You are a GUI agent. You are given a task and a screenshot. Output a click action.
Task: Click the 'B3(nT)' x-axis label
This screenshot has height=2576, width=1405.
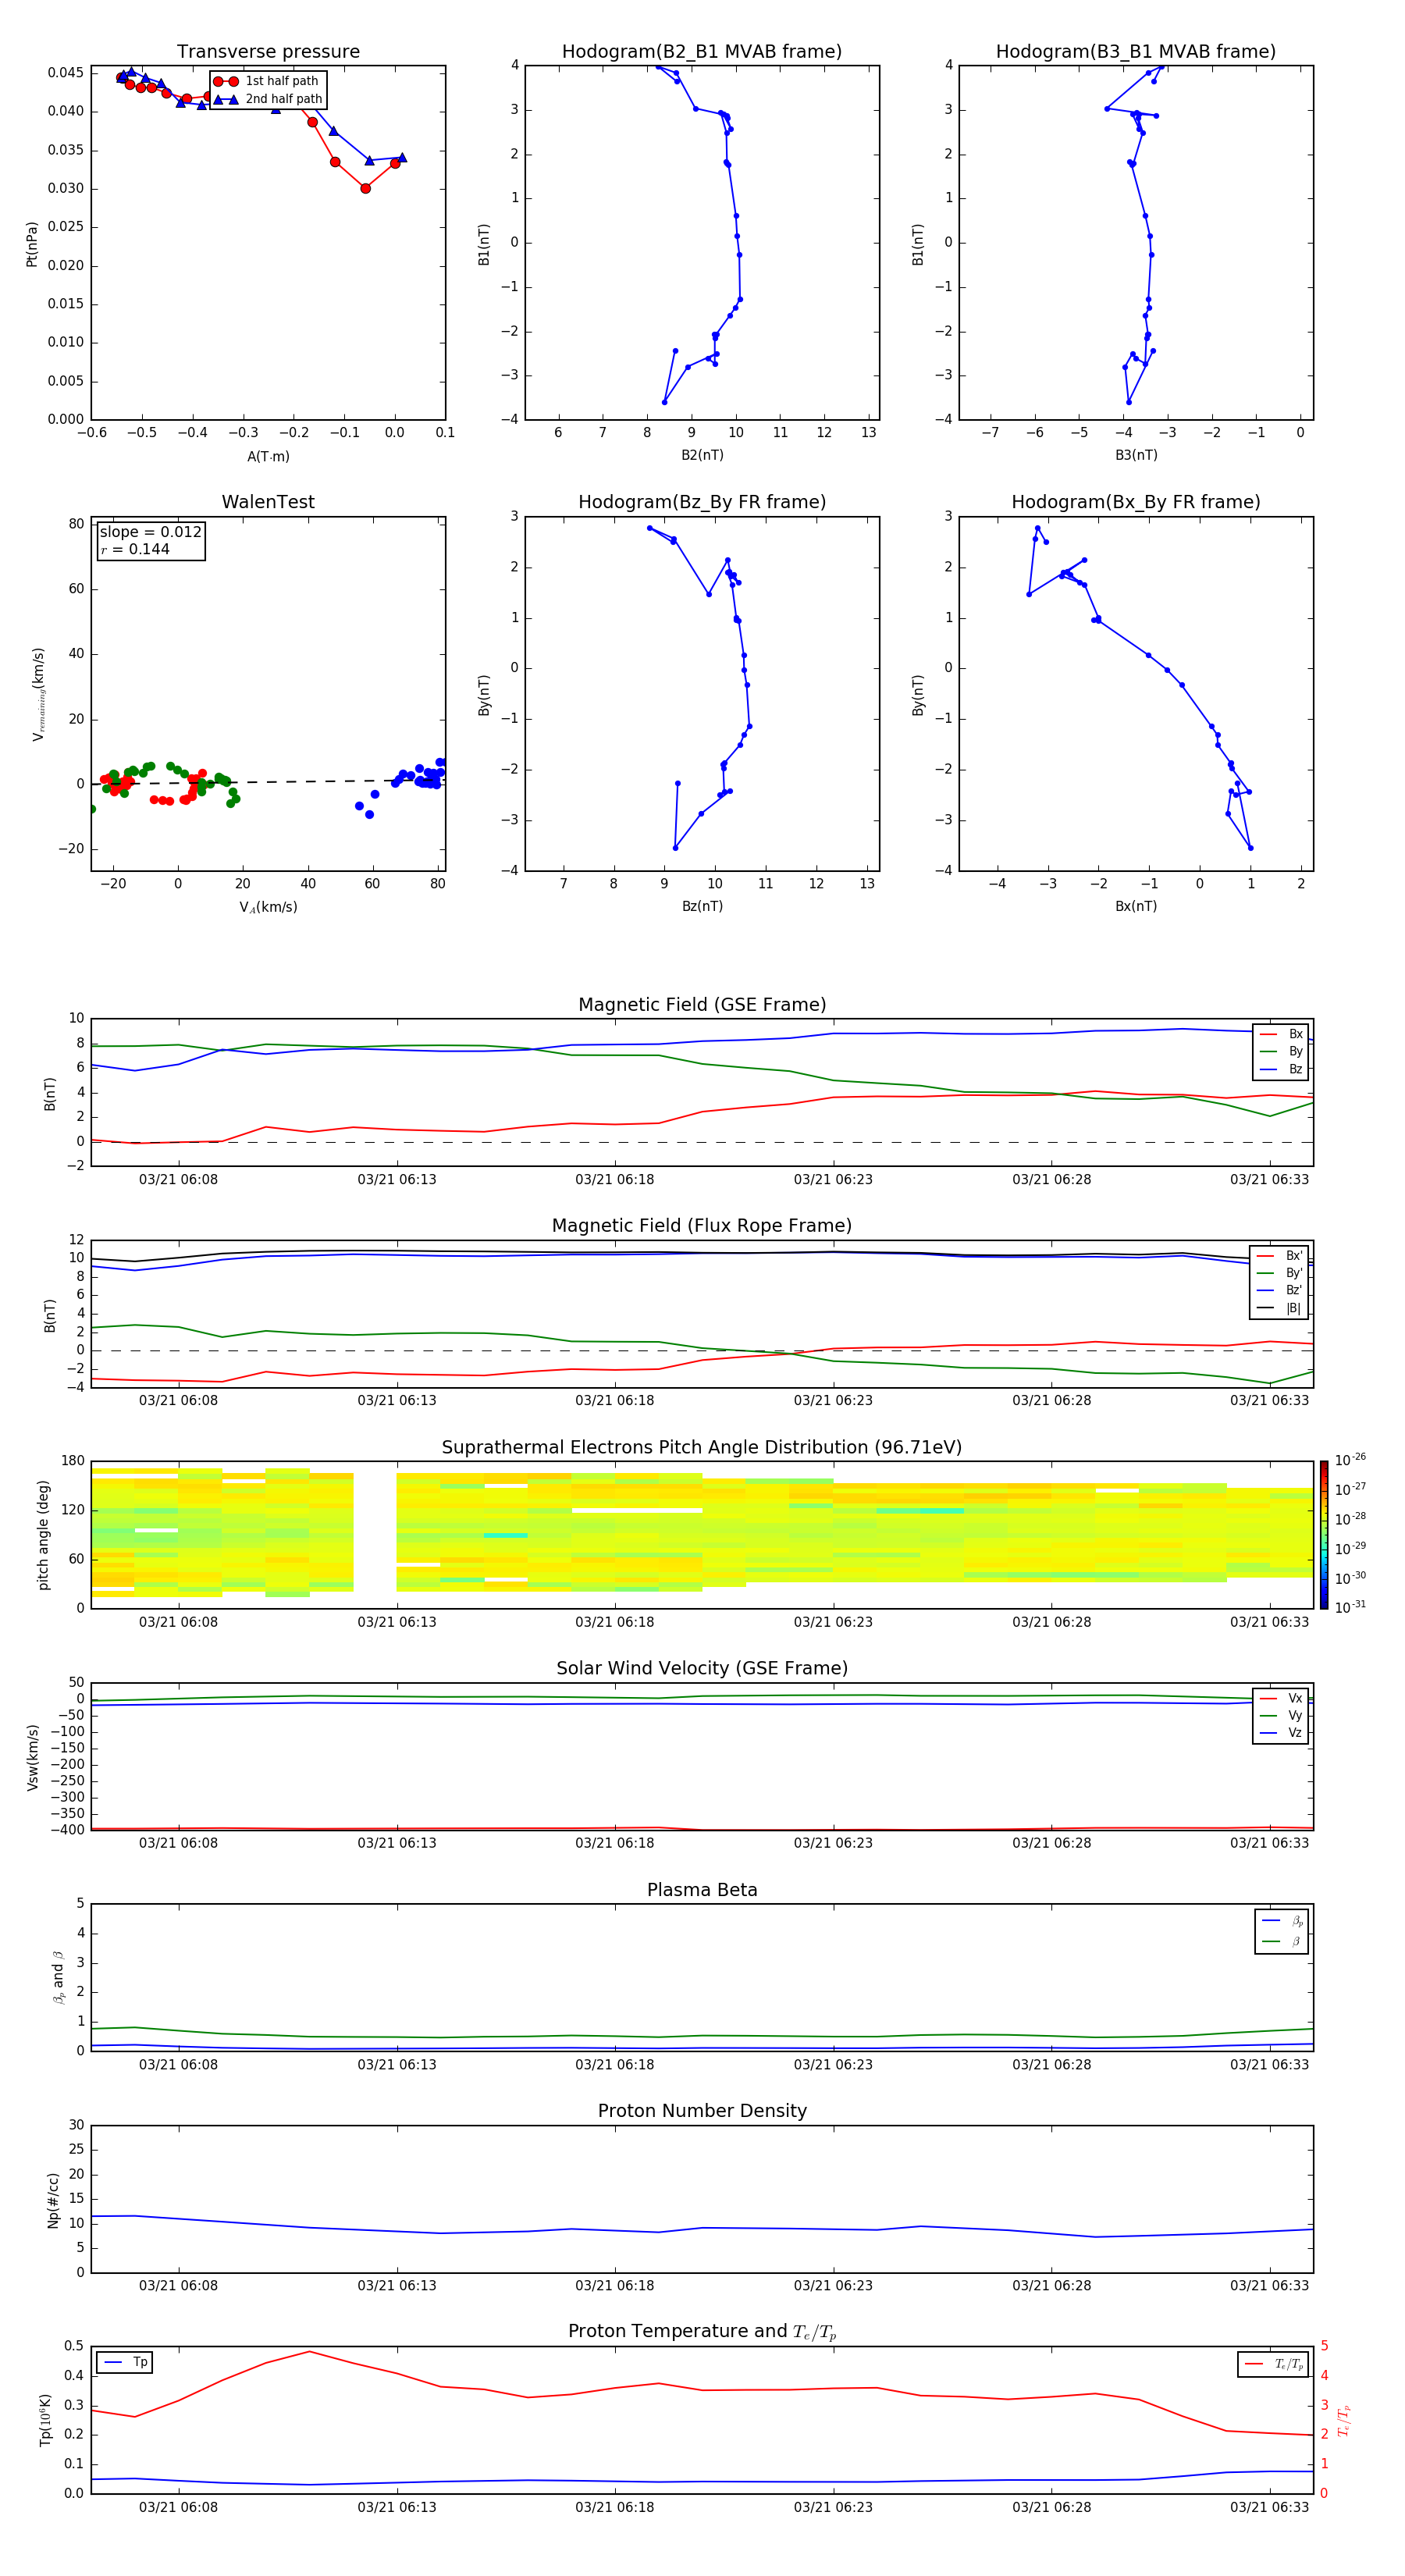click(1136, 455)
